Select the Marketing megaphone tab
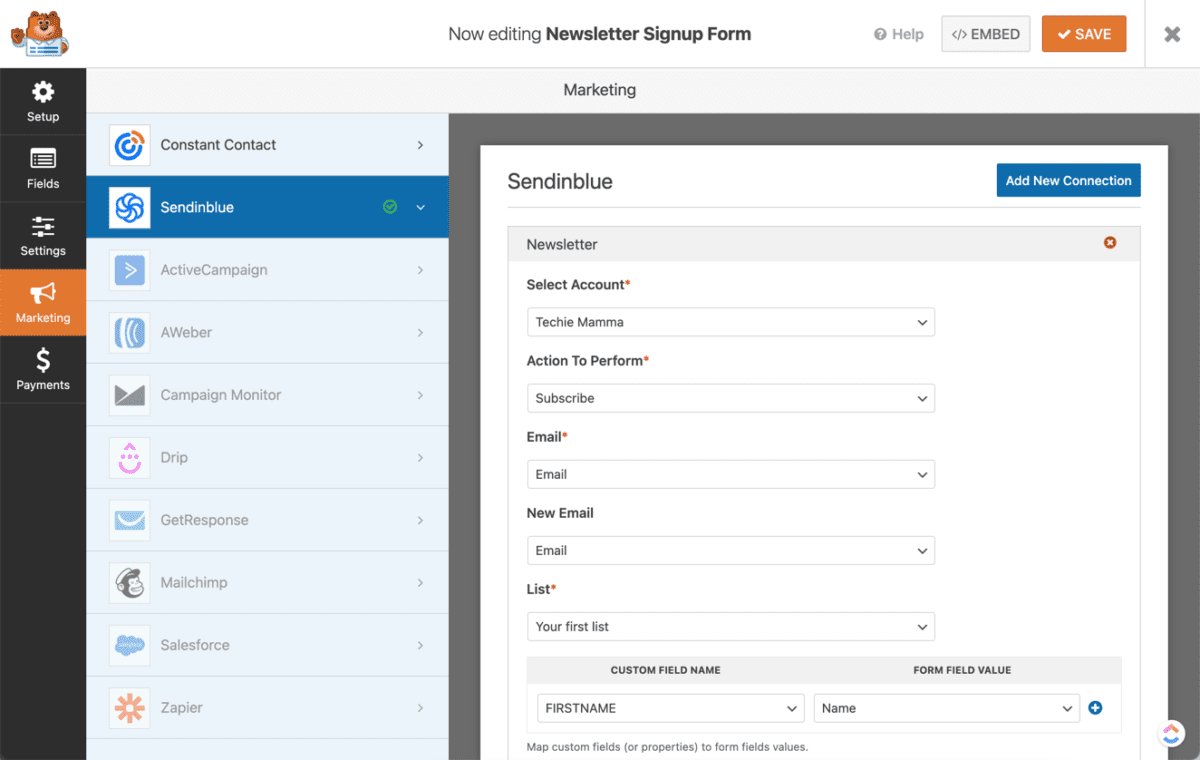 pos(43,303)
